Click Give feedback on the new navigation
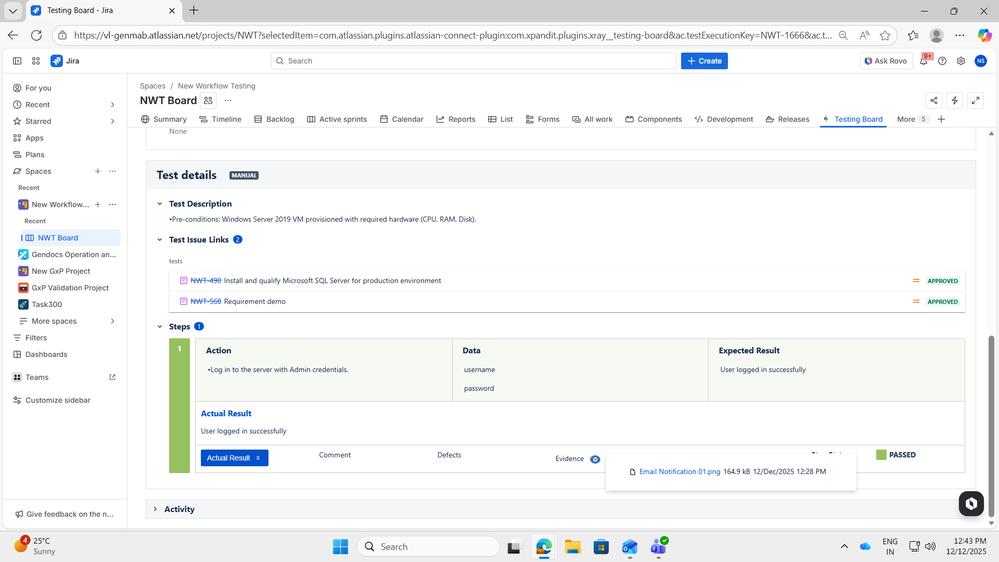999x562 pixels. (x=64, y=514)
